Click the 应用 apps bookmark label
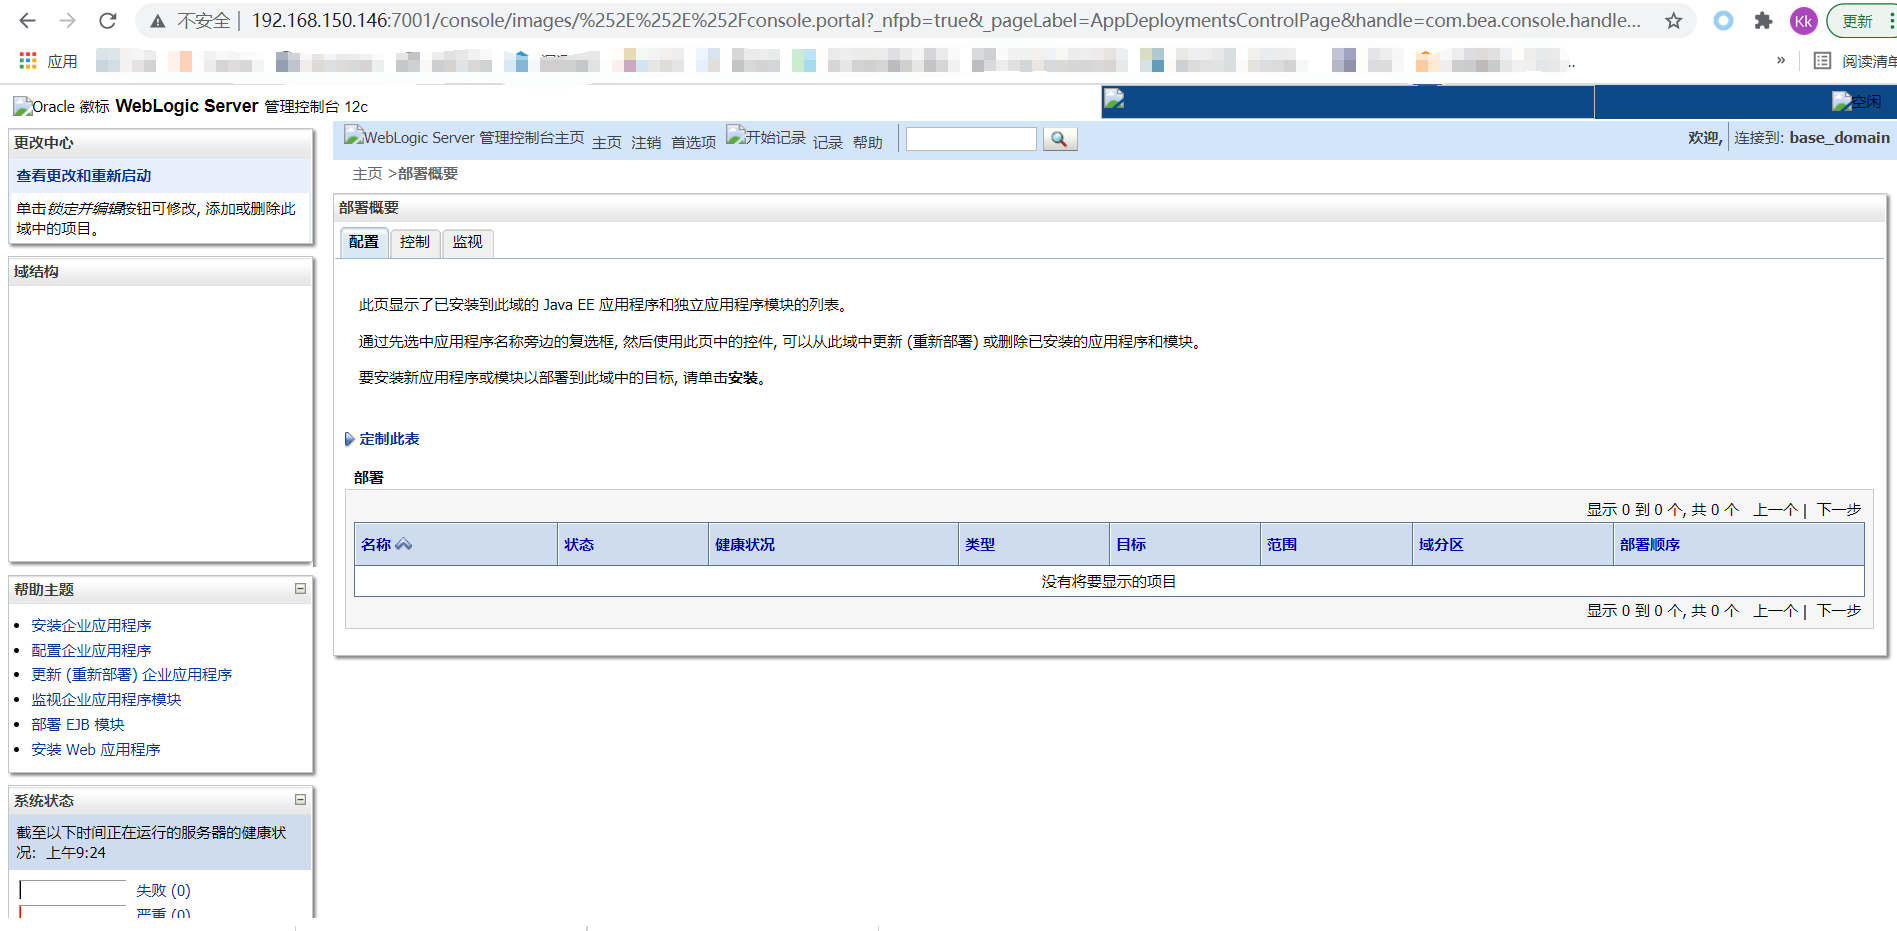This screenshot has height=931, width=1897. [x=62, y=61]
